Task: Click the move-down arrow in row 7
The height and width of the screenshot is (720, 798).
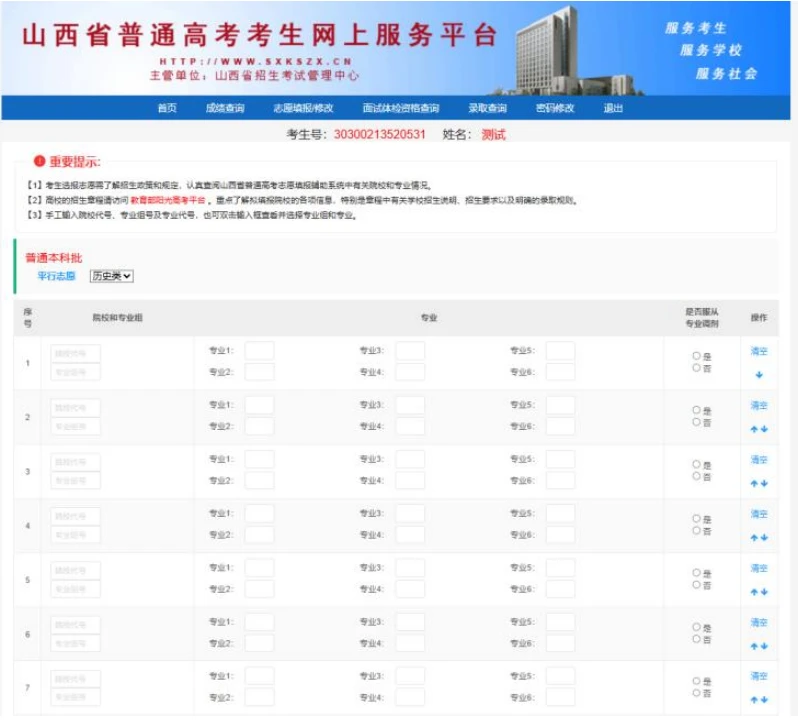Action: 764,700
